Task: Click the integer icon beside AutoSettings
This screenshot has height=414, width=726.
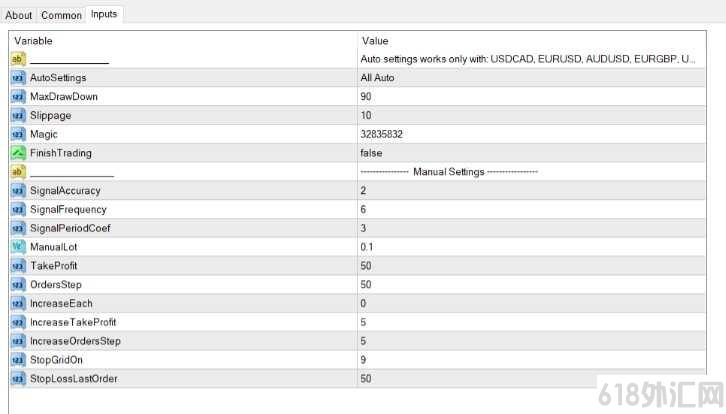Action: click(x=18, y=78)
